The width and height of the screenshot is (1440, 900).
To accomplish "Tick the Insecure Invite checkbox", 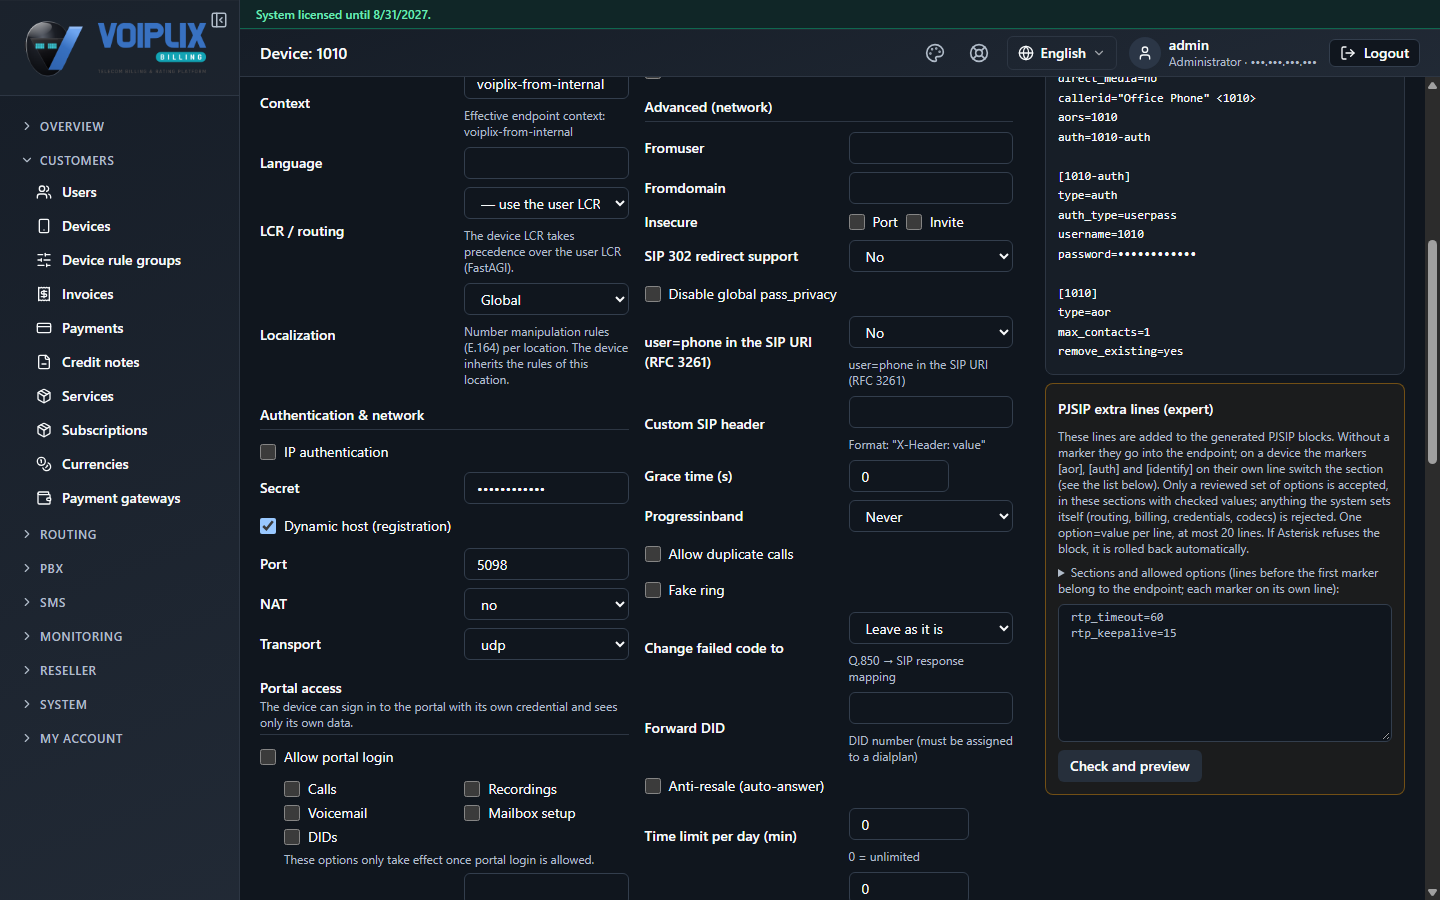I will [914, 222].
